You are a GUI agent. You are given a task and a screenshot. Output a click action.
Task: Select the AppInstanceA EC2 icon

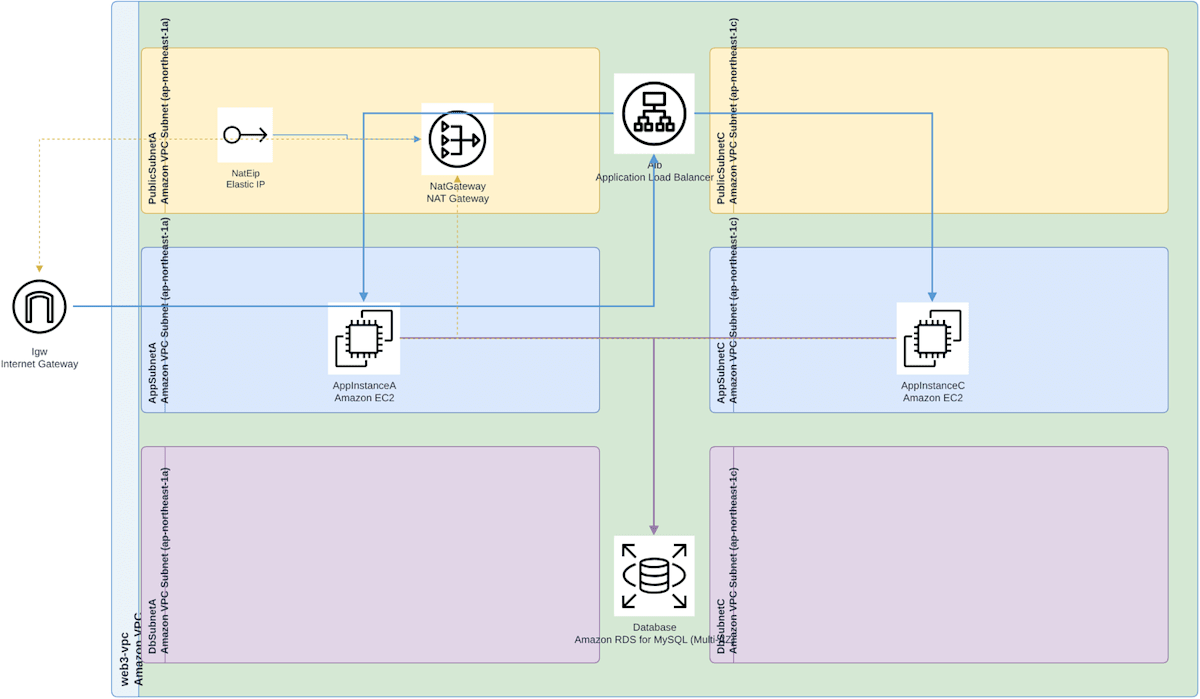point(364,339)
